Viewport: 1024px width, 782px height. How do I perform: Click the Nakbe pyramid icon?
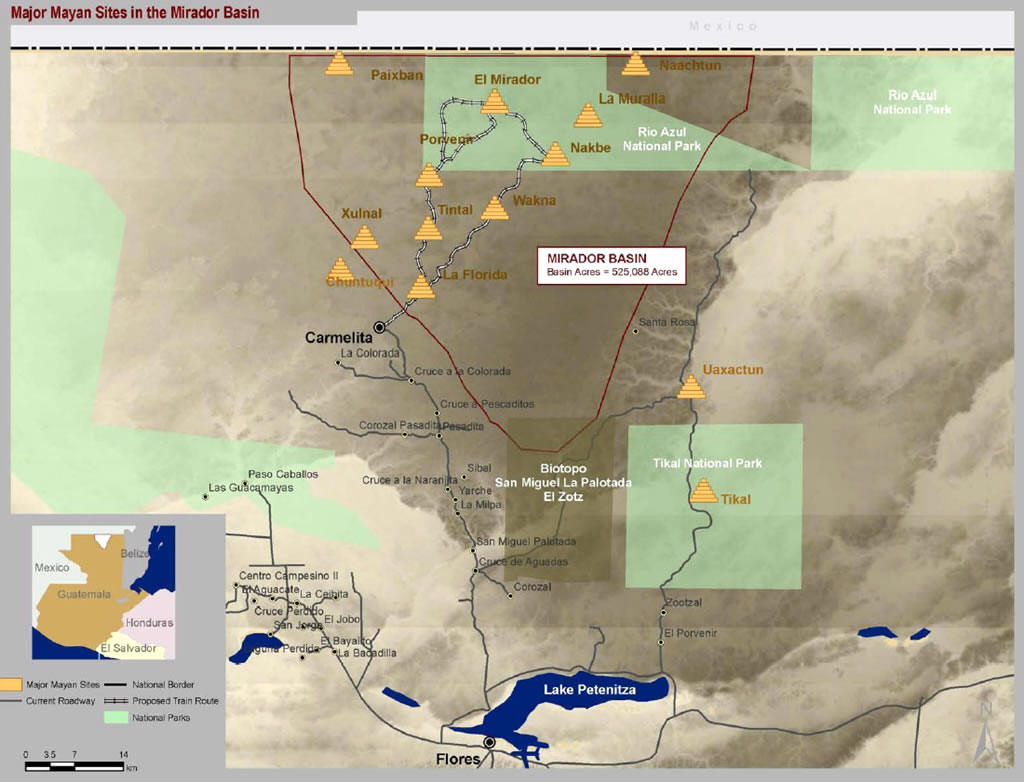point(555,154)
